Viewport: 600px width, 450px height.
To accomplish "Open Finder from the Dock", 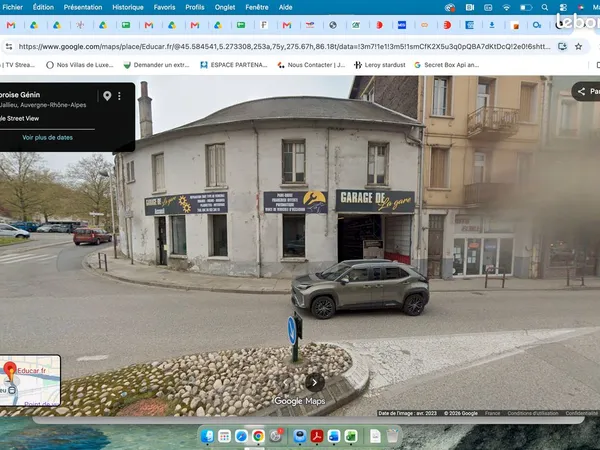I will [207, 436].
